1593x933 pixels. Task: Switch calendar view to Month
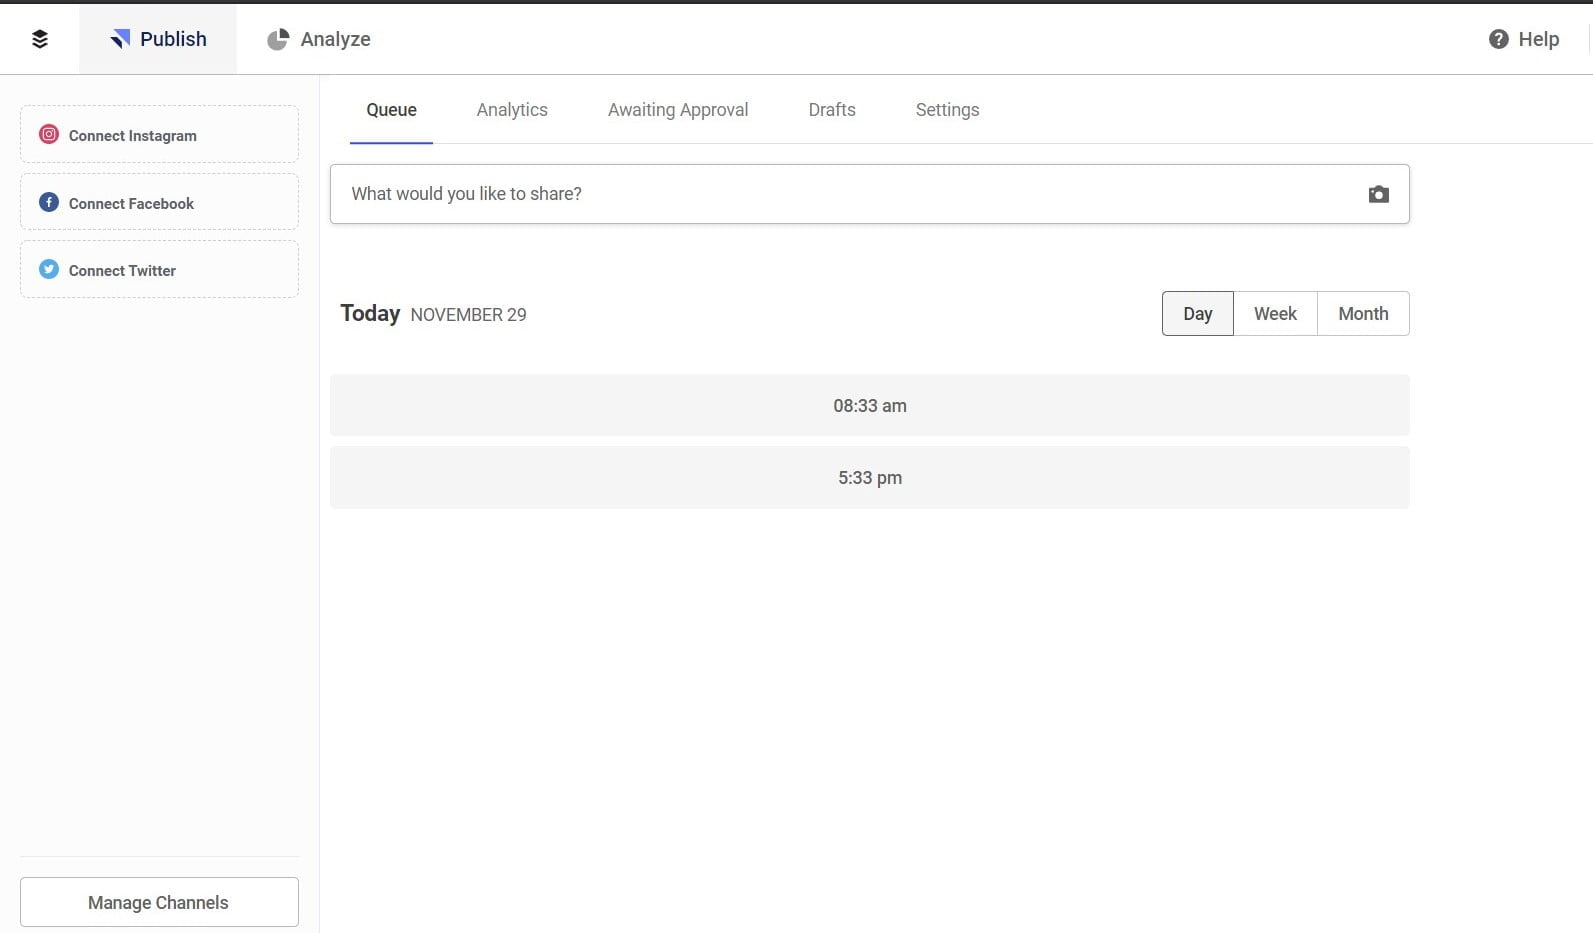pyautogui.click(x=1363, y=314)
